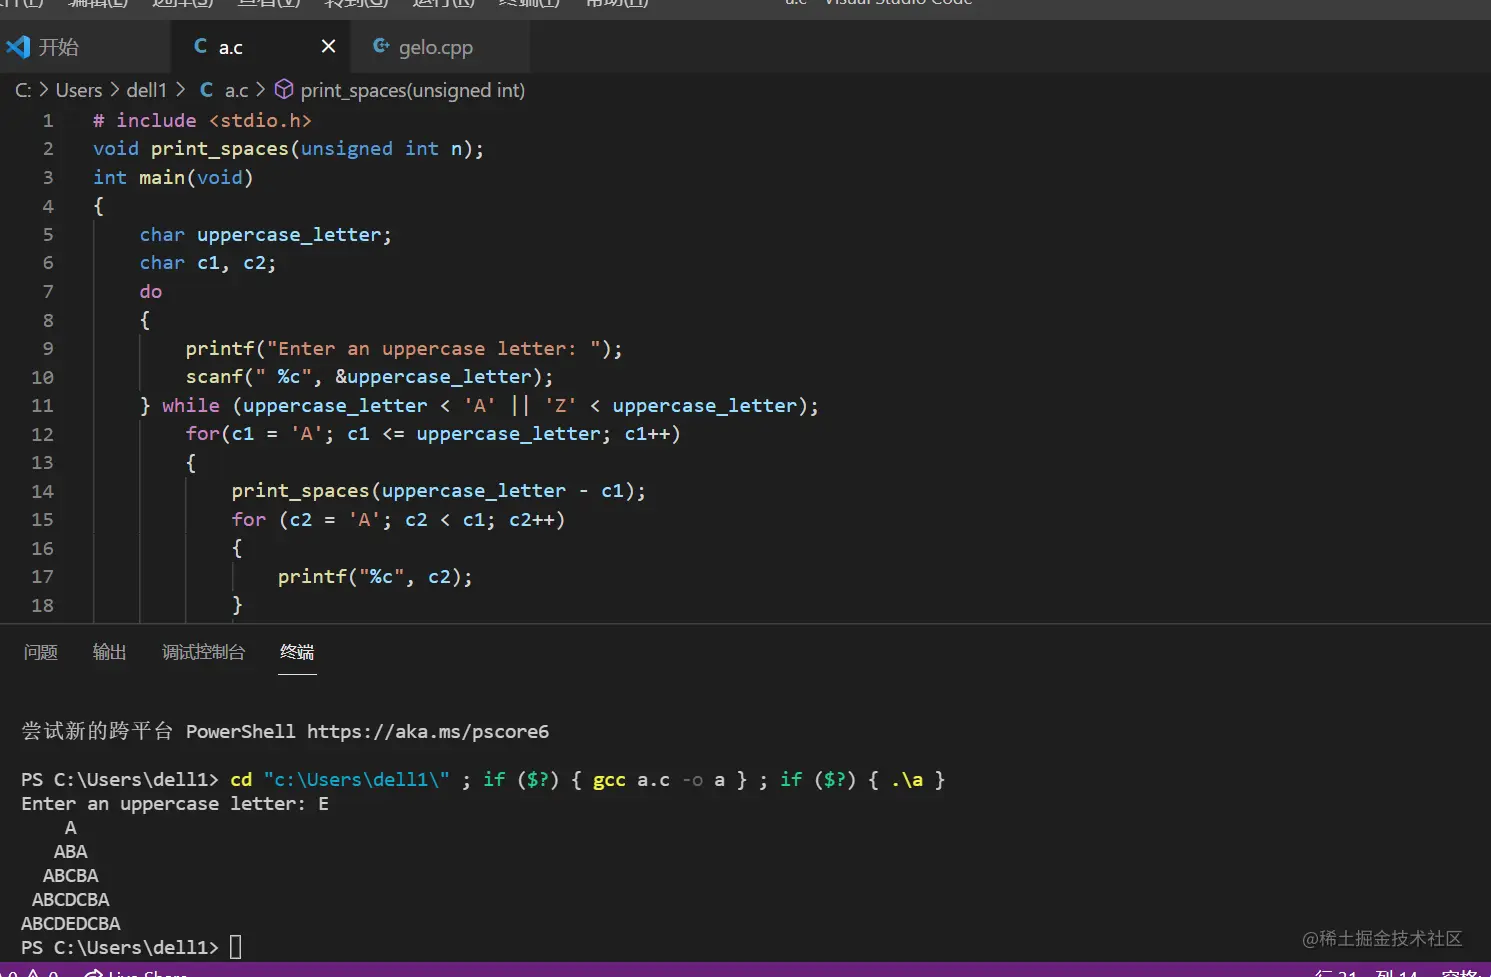Viewport: 1491px width, 977px height.
Task: Click 'void print_spaces(unsigned int n);' declaration line
Action: pyautogui.click(x=288, y=148)
